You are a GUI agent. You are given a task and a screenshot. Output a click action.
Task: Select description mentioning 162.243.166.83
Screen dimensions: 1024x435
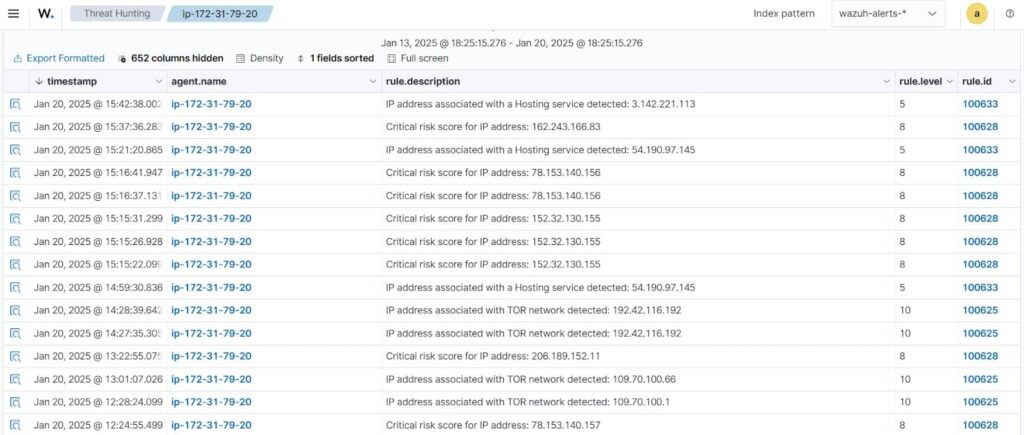pyautogui.click(x=493, y=127)
